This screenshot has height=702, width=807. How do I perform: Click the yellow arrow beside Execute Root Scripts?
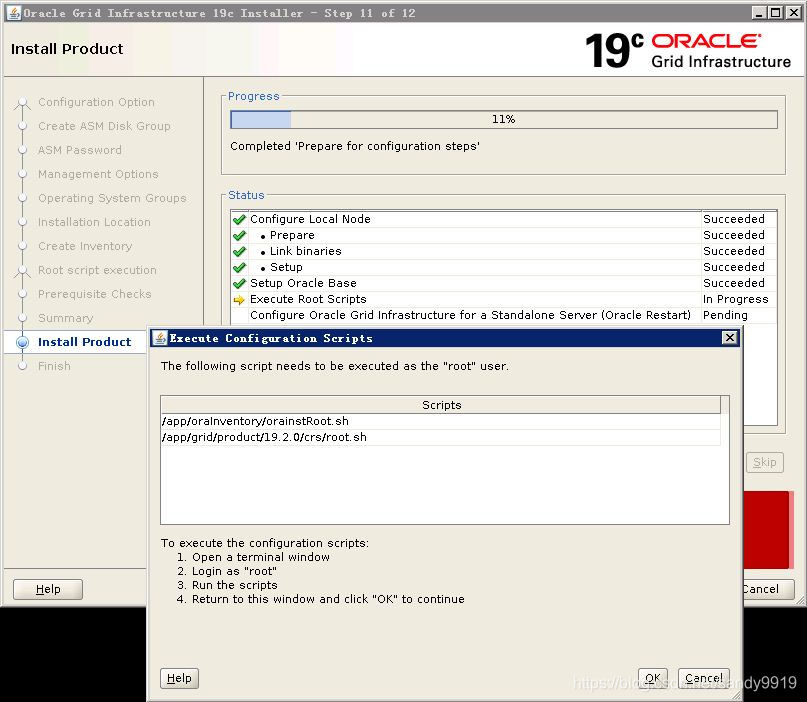tap(239, 300)
